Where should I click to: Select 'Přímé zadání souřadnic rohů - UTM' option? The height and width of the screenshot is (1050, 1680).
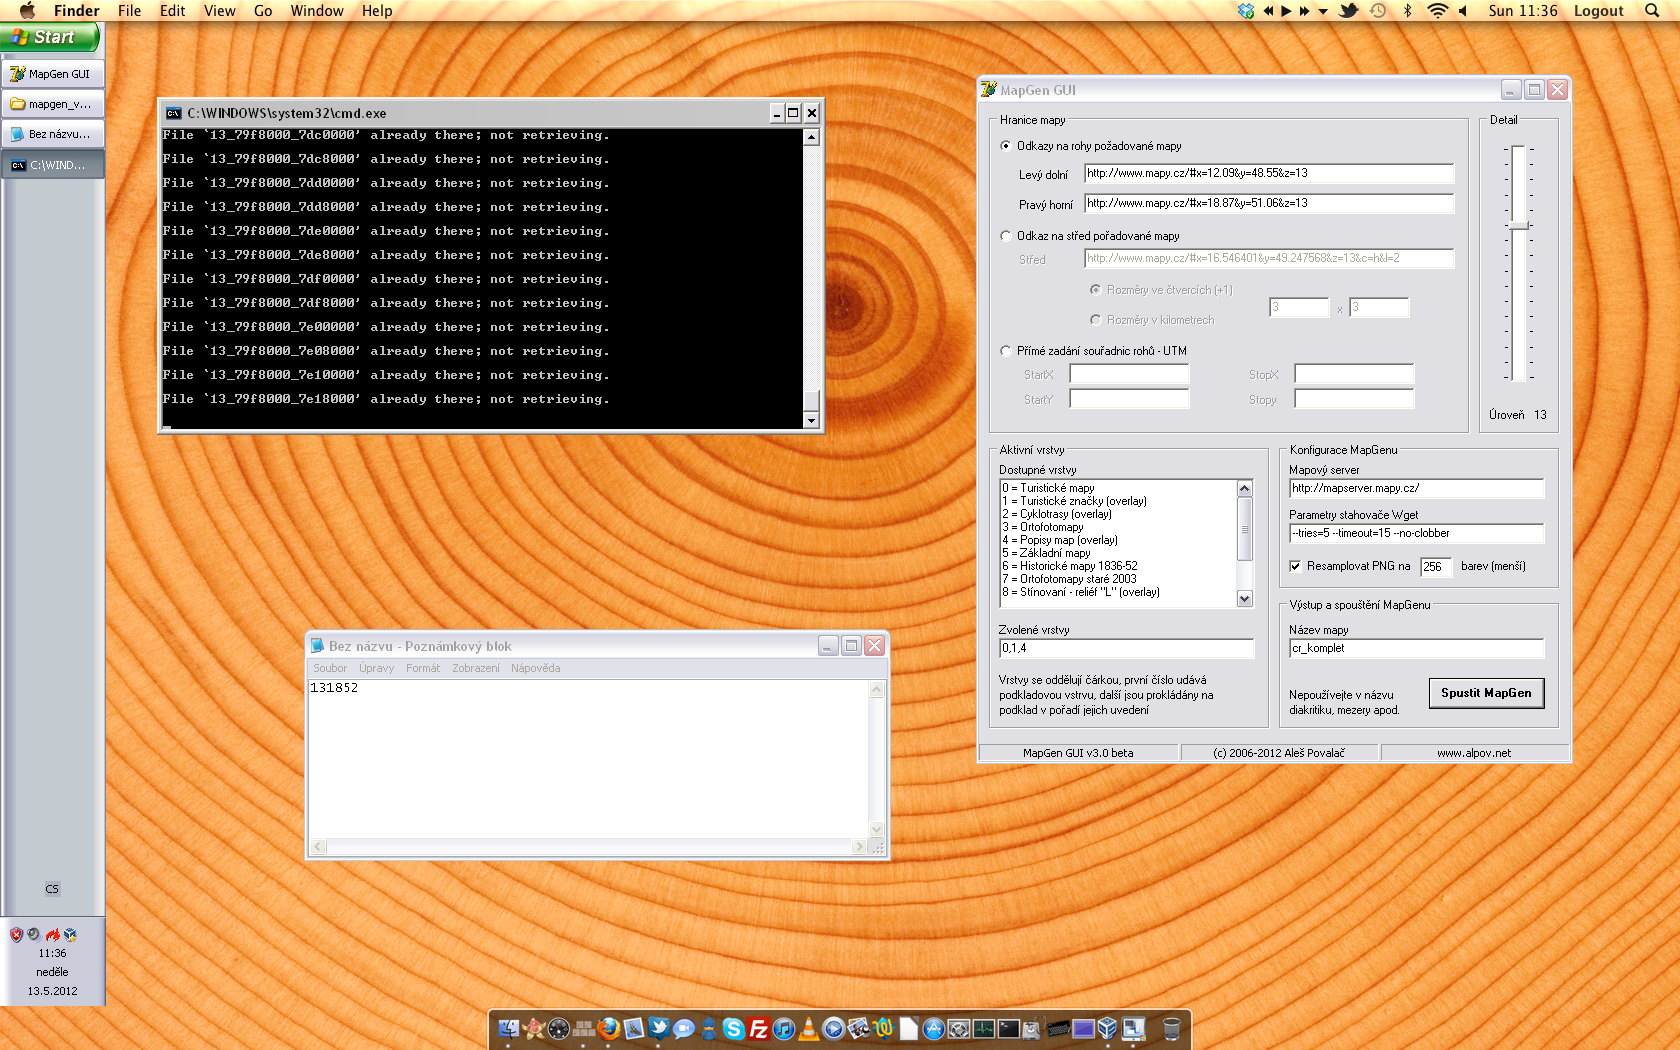tap(1006, 351)
